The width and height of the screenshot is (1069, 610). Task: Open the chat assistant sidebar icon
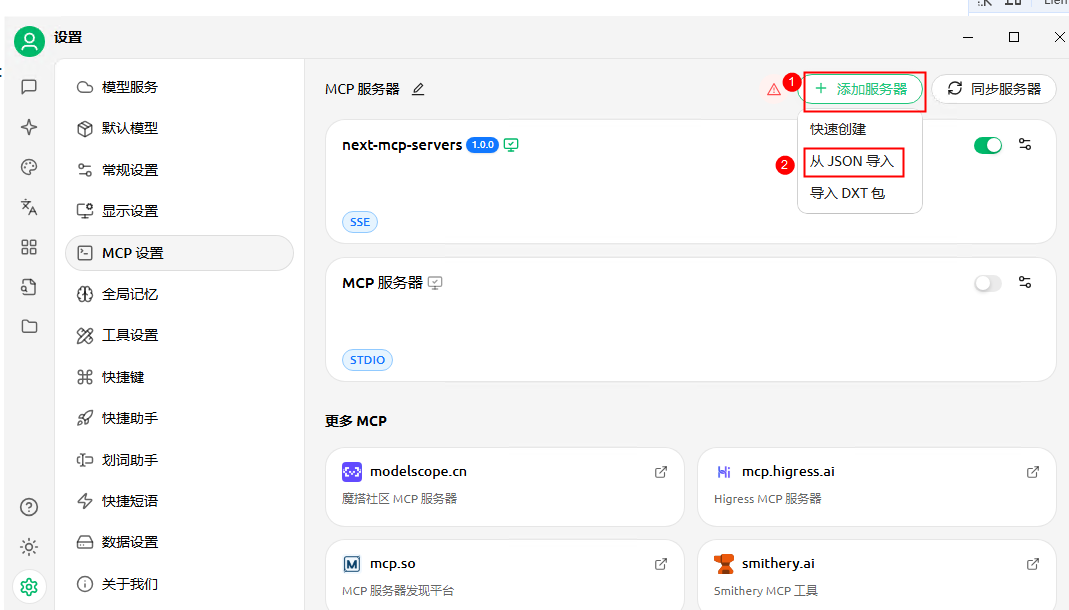[29, 87]
